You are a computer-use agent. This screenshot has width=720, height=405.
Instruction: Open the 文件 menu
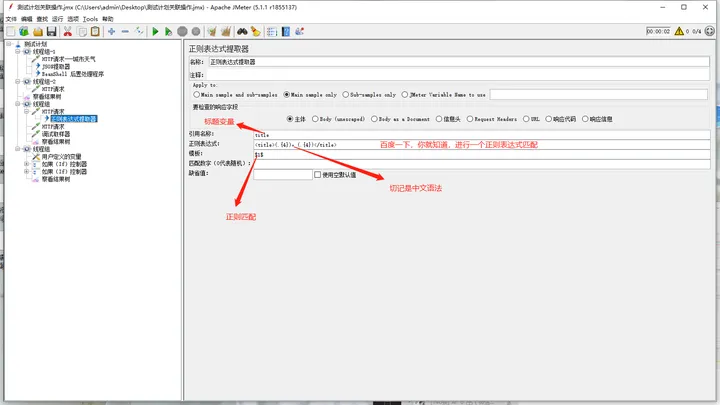click(x=11, y=19)
